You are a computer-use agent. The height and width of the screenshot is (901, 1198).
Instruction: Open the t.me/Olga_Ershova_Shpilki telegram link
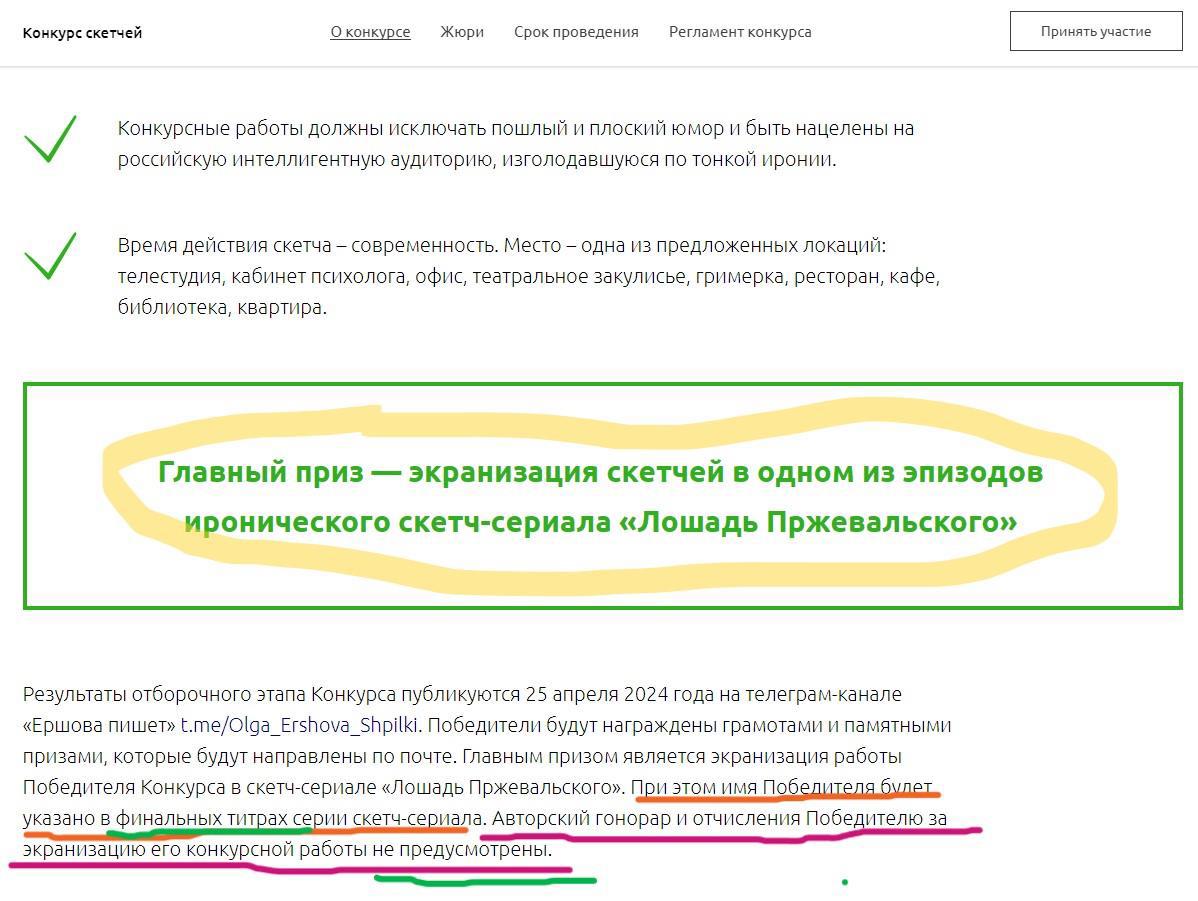pyautogui.click(x=299, y=725)
